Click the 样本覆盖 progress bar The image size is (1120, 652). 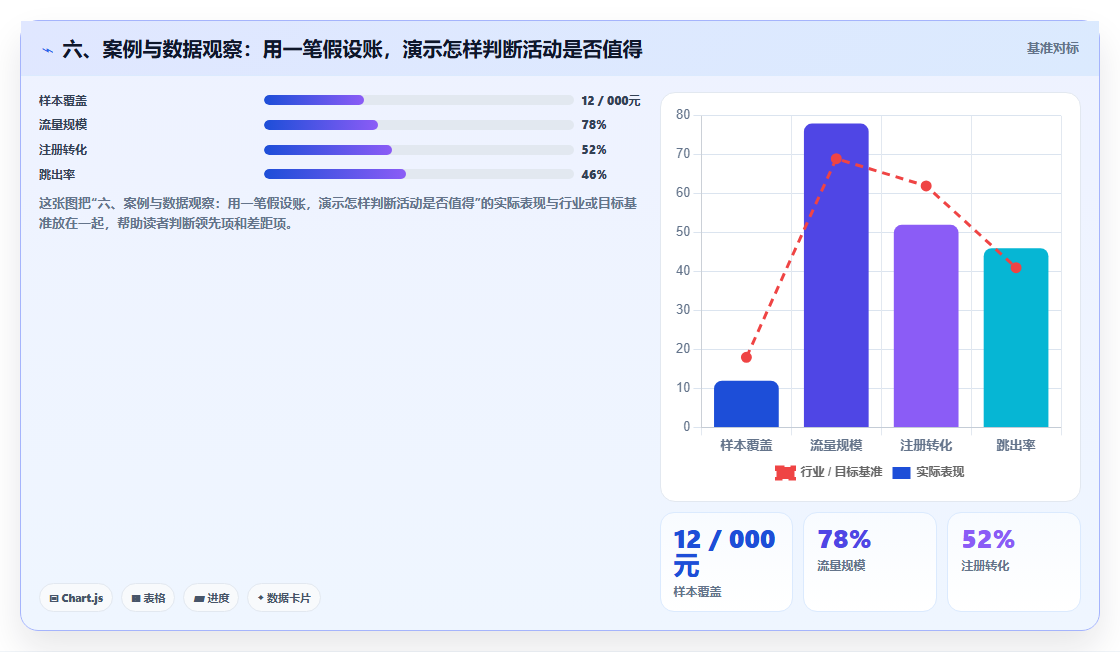point(419,100)
